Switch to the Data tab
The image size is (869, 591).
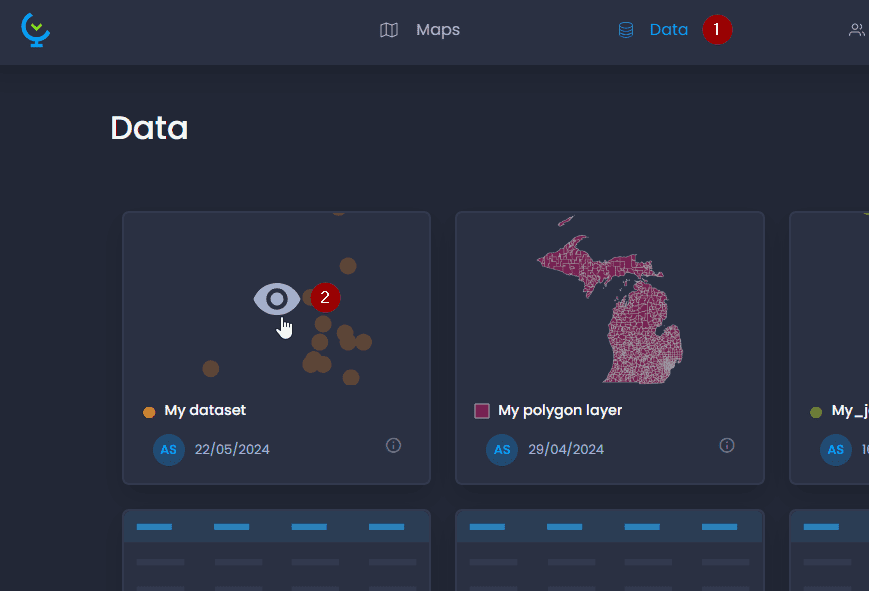click(x=668, y=29)
